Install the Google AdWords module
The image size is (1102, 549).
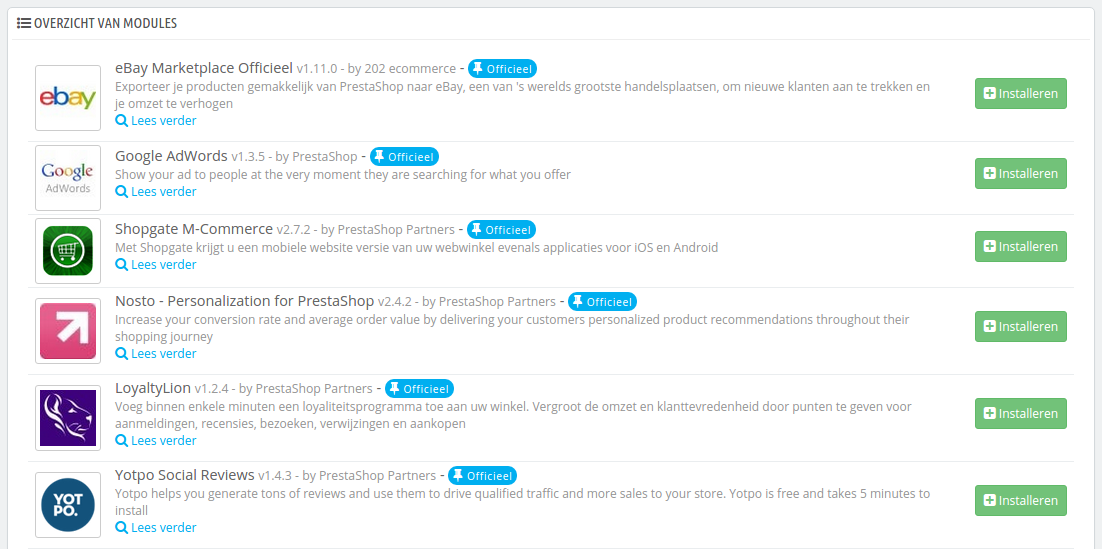coord(1020,174)
